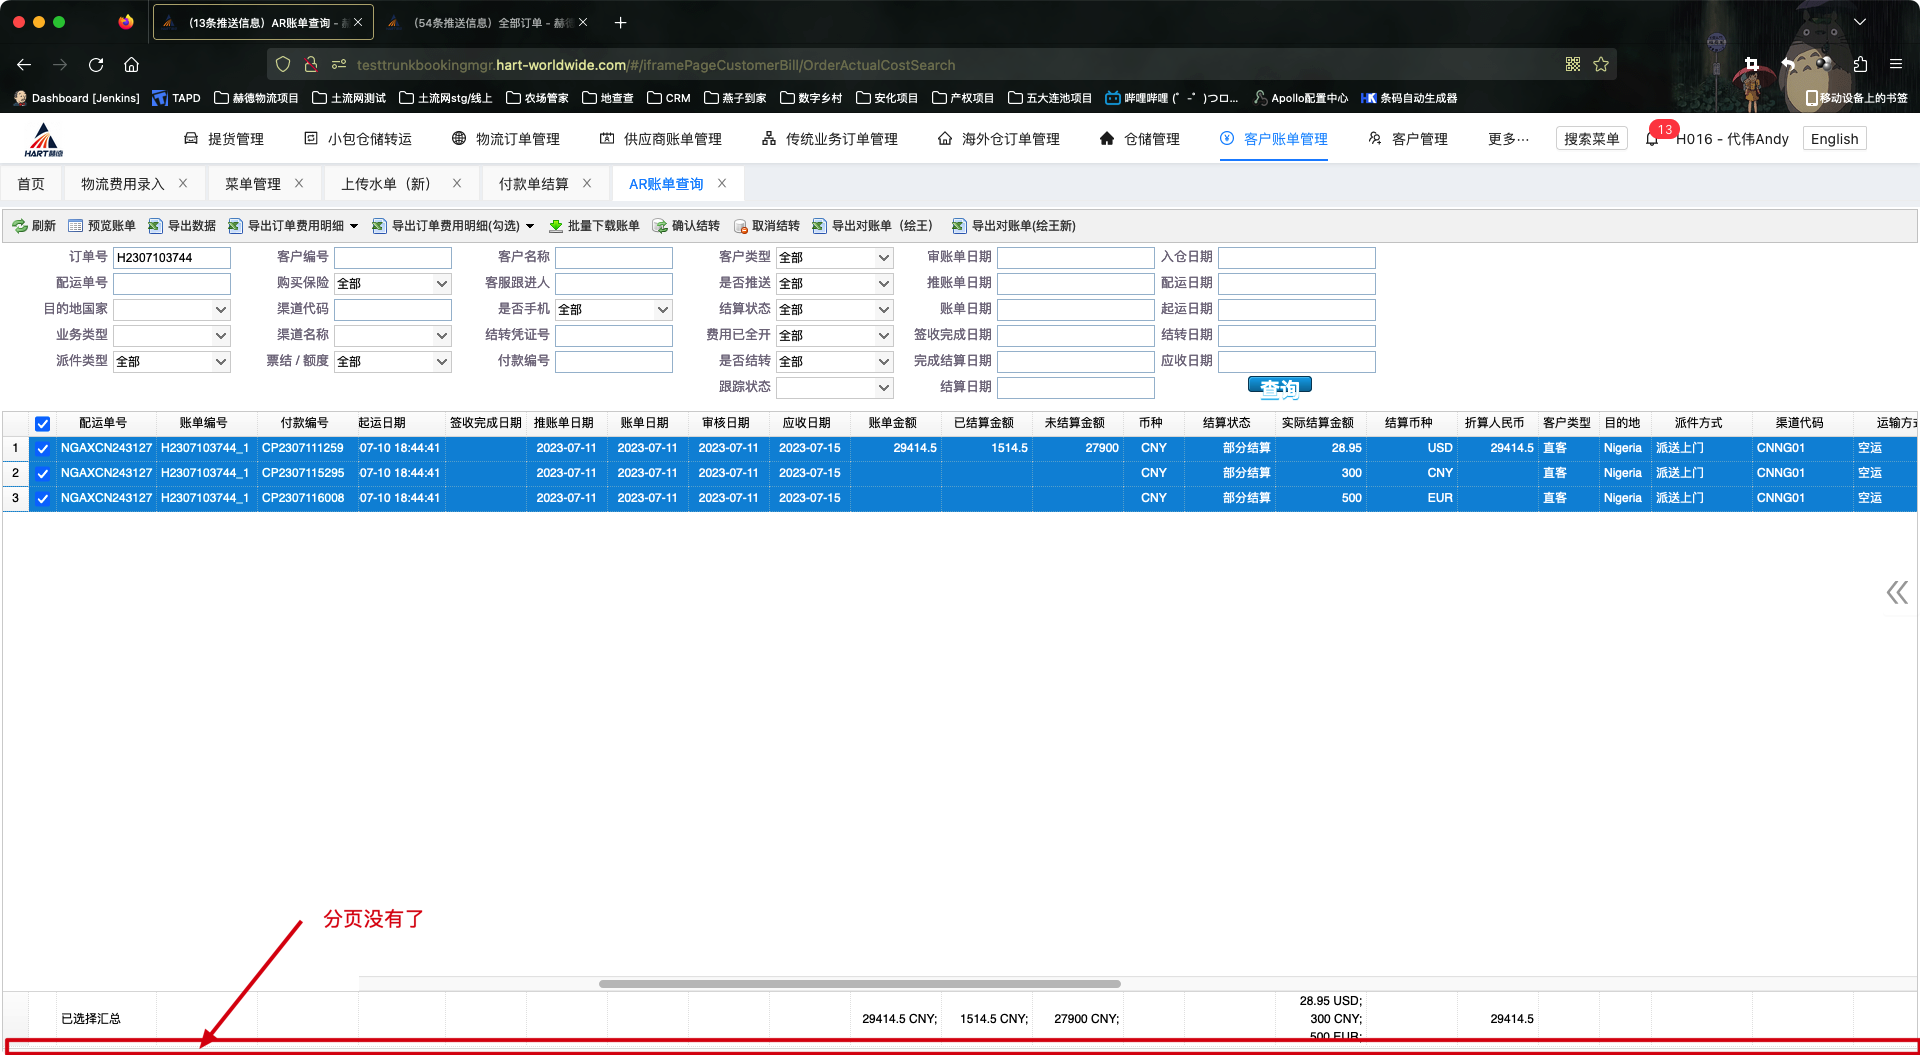Expand side panel with double chevron arrow
The image size is (1920, 1055).
(1896, 593)
